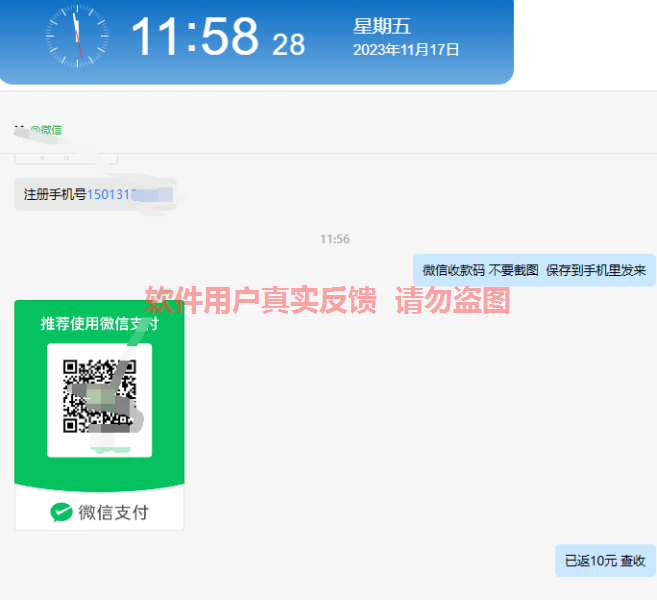The height and width of the screenshot is (600, 657).
Task: Click the weekday text 星期五
Action: [x=382, y=26]
